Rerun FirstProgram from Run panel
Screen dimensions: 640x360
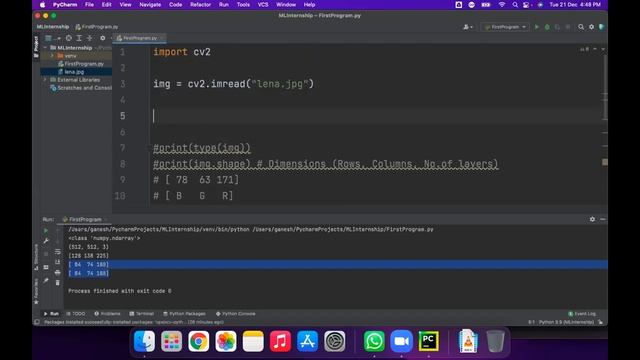[x=46, y=231]
